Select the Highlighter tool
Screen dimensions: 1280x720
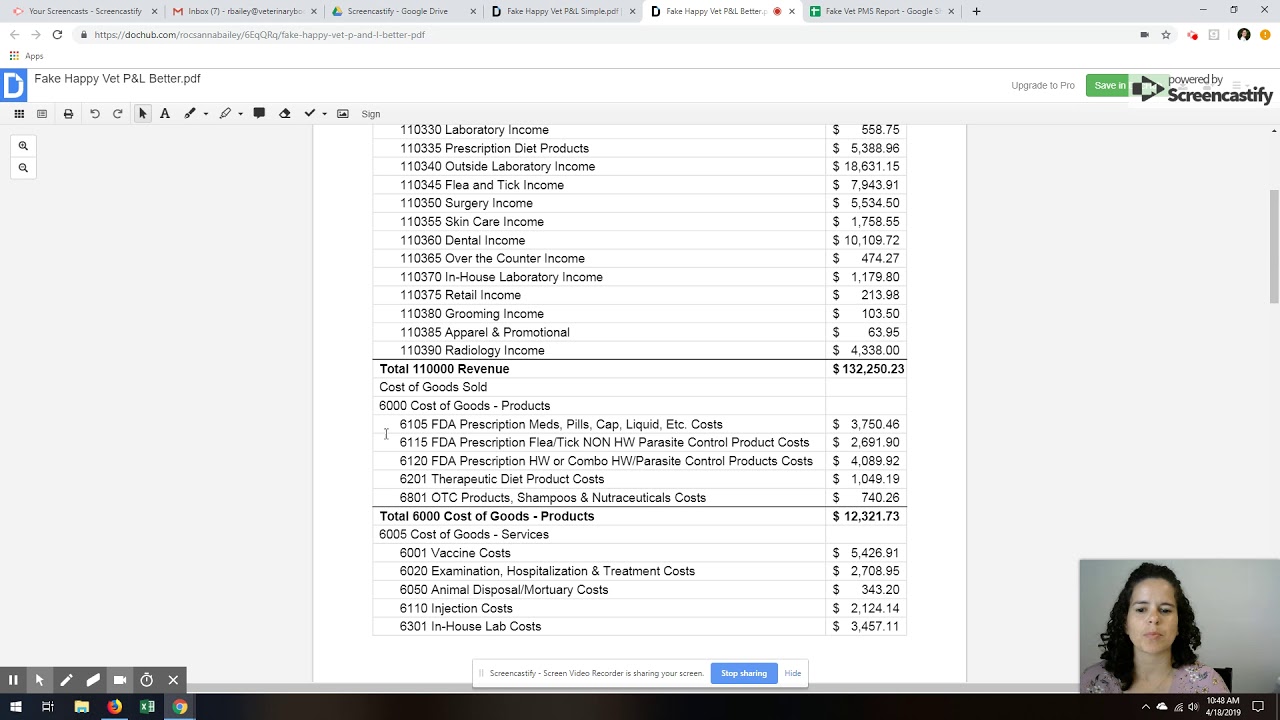225,114
